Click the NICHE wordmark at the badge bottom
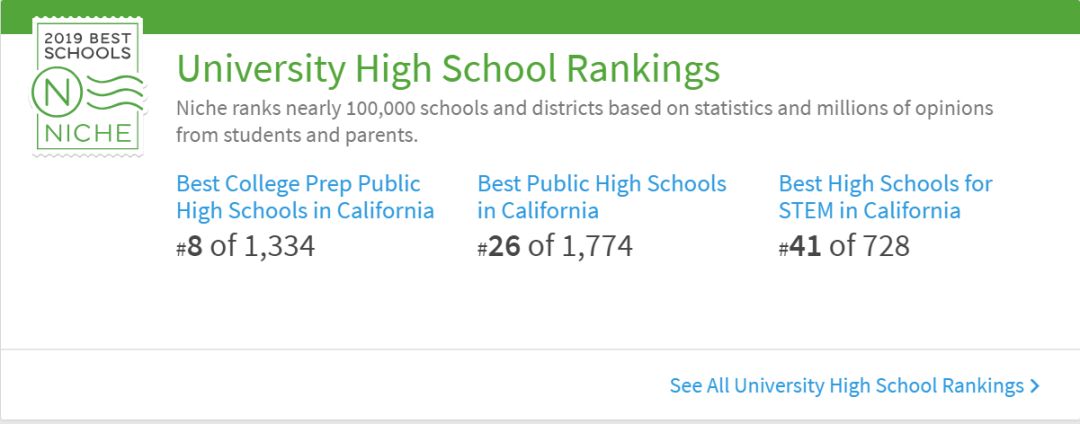The width and height of the screenshot is (1080, 424). (x=87, y=134)
